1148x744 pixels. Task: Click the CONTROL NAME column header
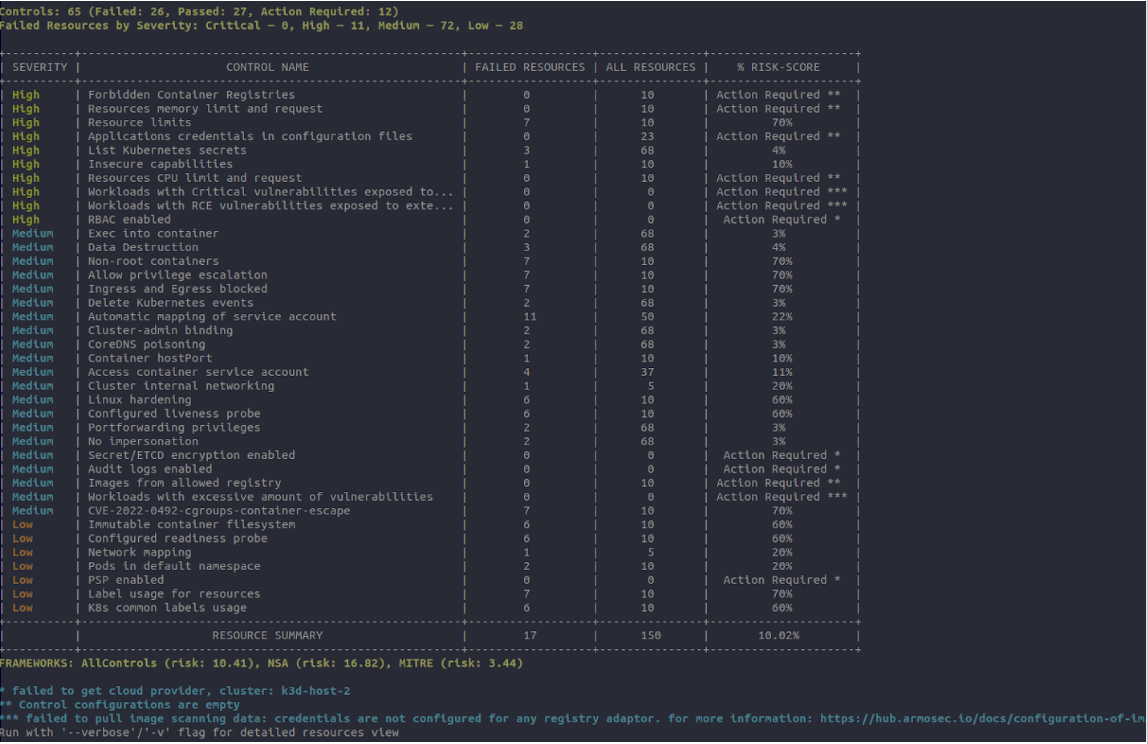(267, 67)
